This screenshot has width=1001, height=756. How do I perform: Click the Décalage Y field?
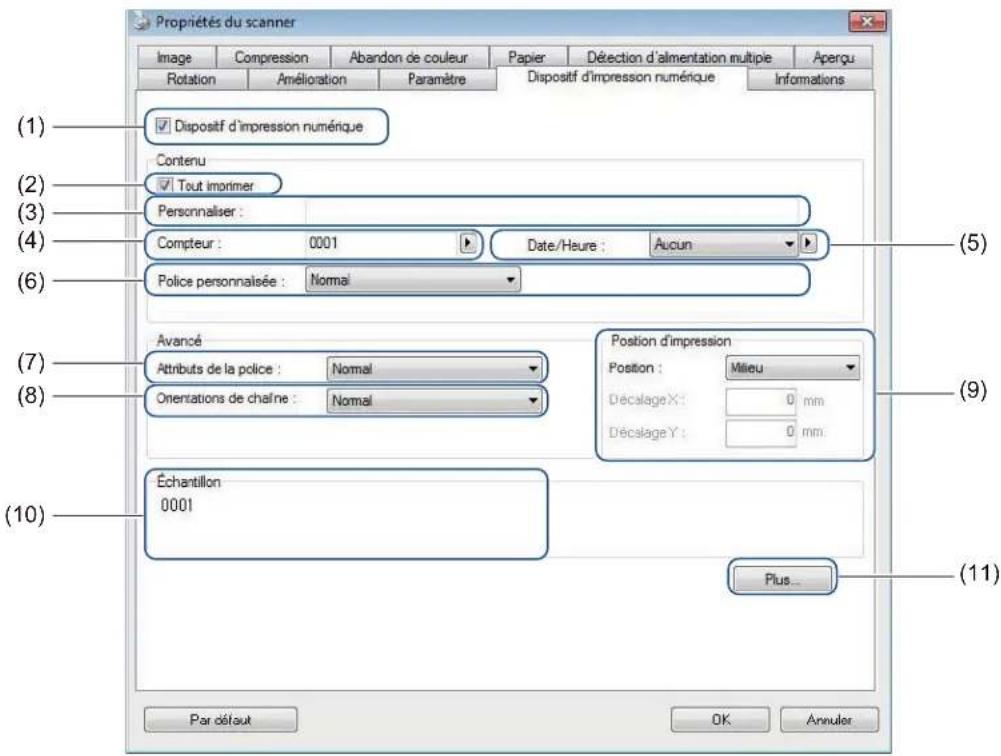(x=760, y=432)
